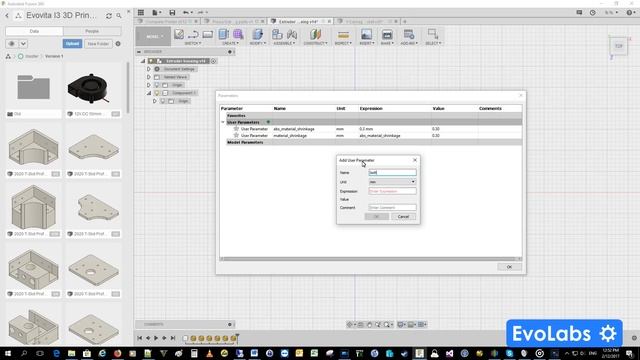
Task: Close the Add User Parameter dialog
Action: coord(415,160)
